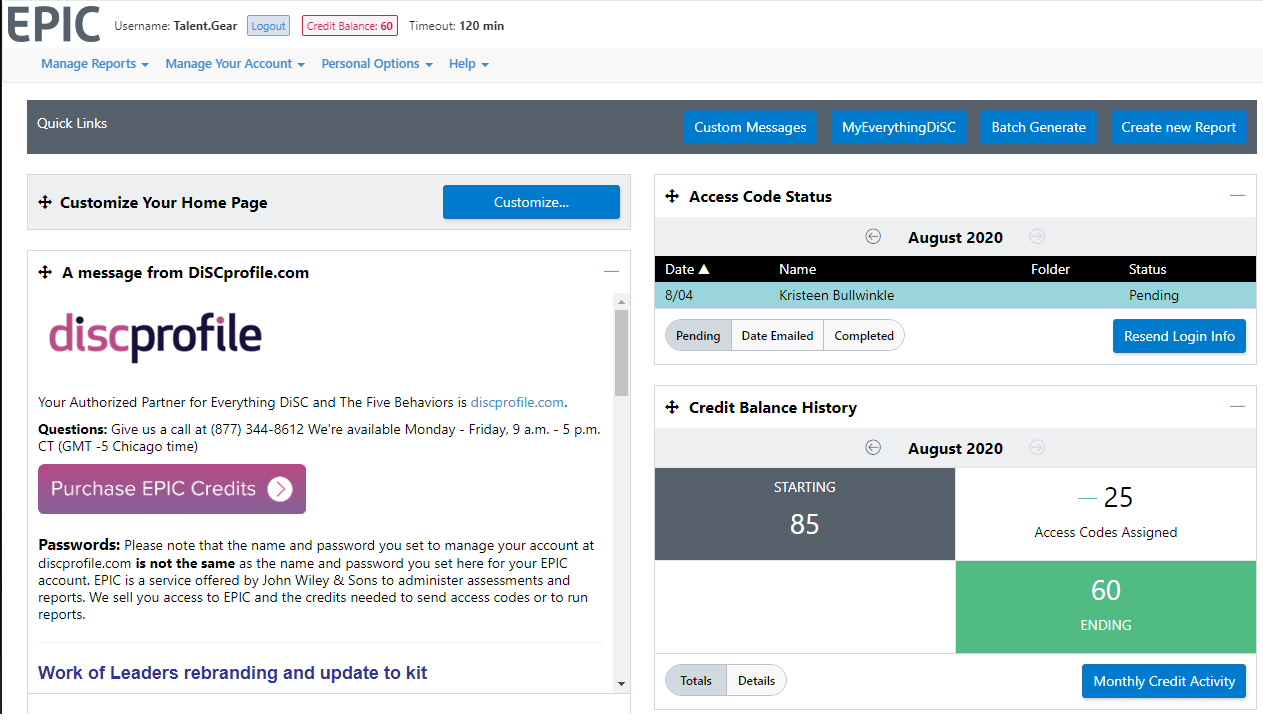Click the Credit Balance: 60 badge
Viewport: 1263px width, 720px height.
350,26
